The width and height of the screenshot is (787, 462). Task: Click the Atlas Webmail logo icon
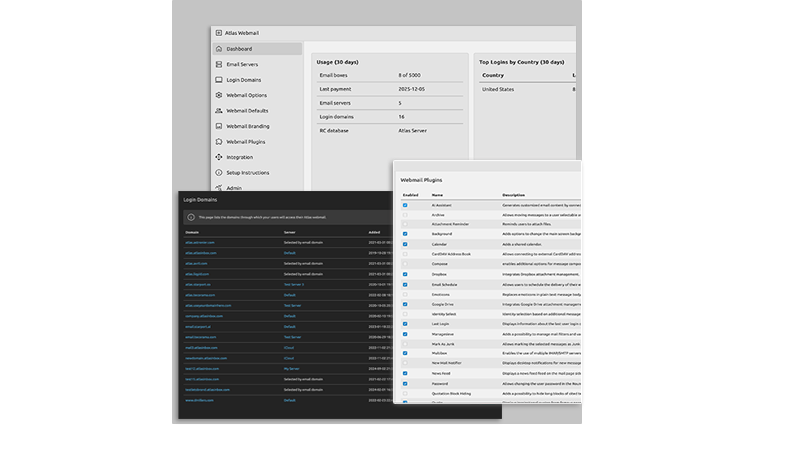[x=218, y=33]
